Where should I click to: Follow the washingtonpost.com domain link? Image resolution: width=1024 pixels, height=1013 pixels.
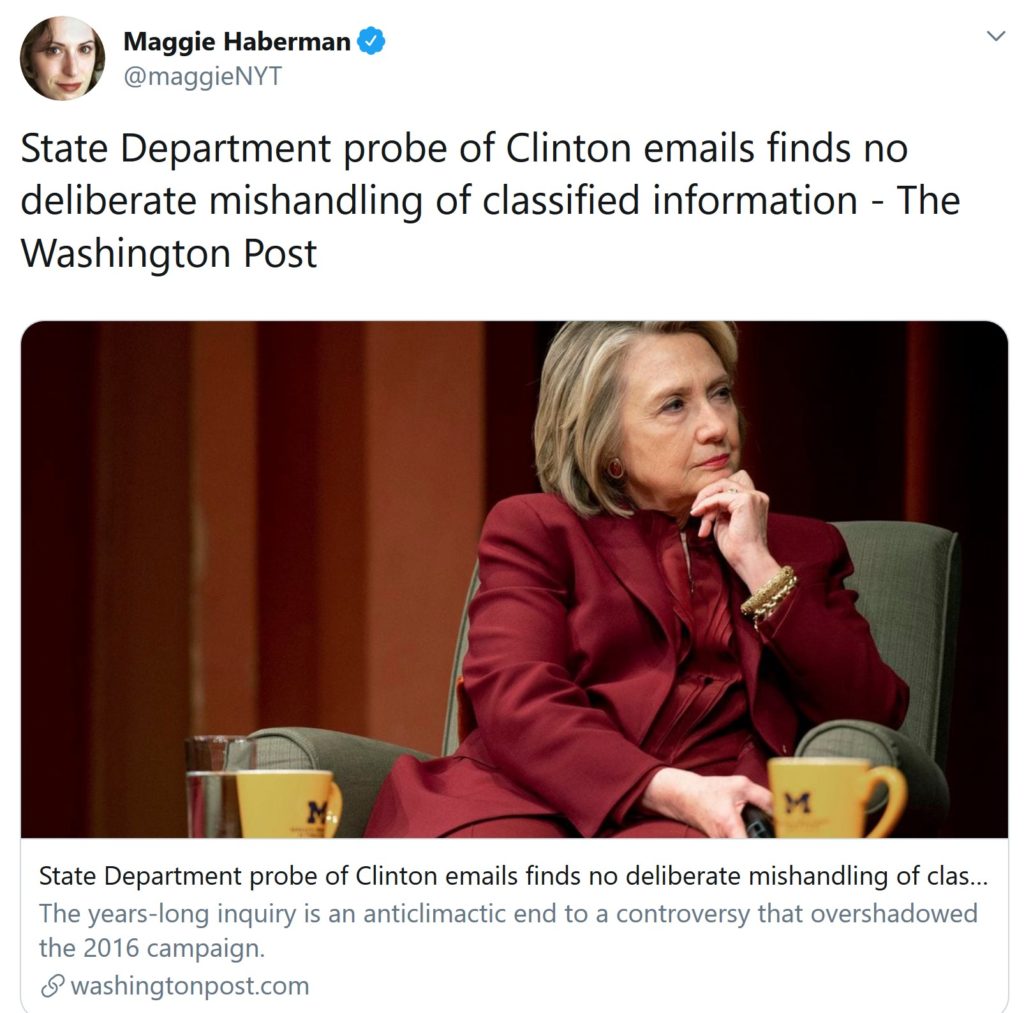pos(189,986)
